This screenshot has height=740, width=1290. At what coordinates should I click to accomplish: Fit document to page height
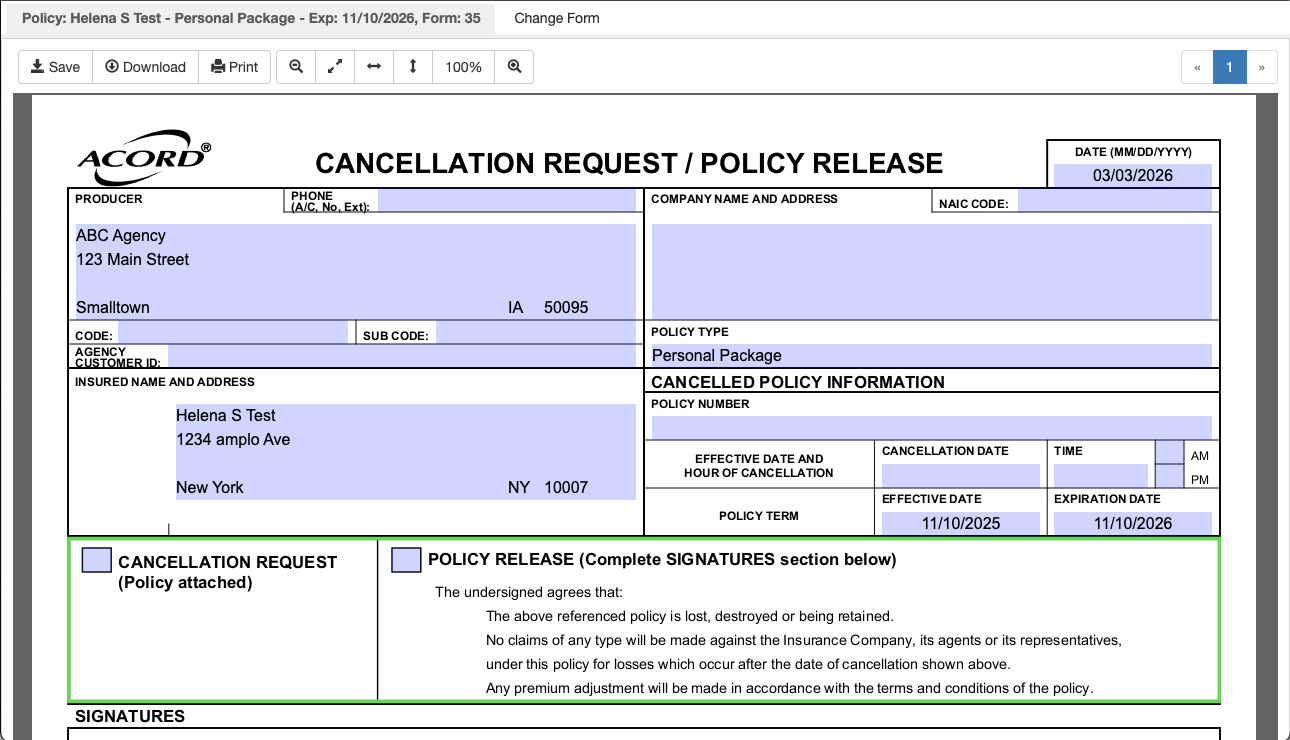pyautogui.click(x=413, y=67)
